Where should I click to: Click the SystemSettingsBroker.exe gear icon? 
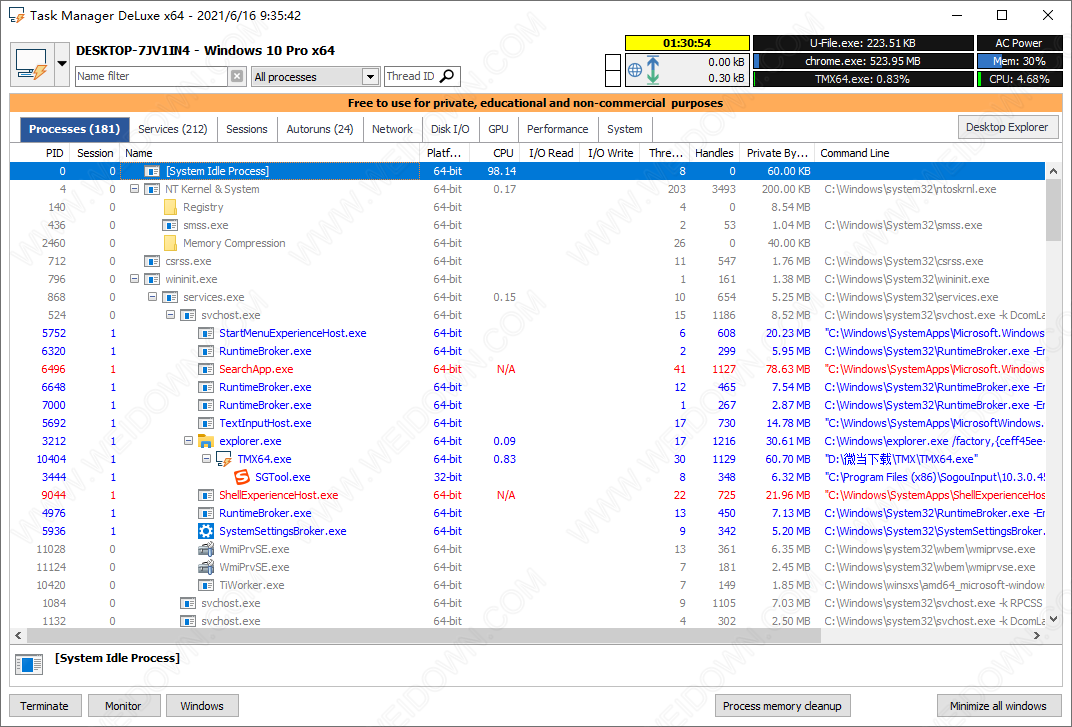click(x=205, y=531)
